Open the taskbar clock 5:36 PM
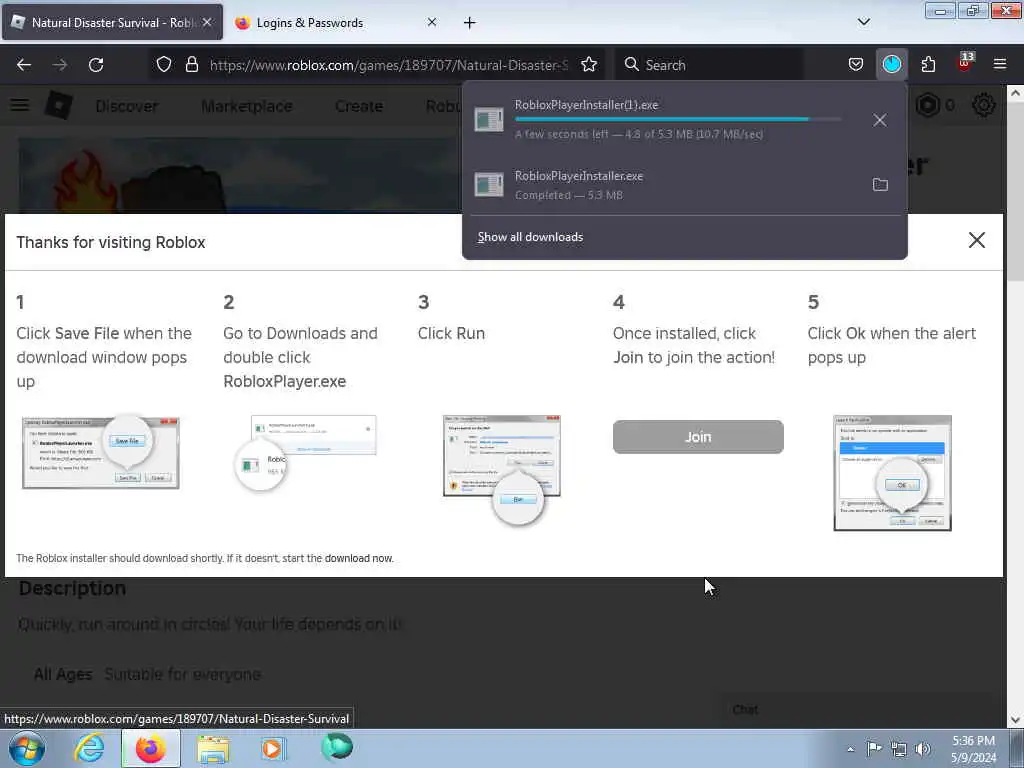 click(x=973, y=749)
